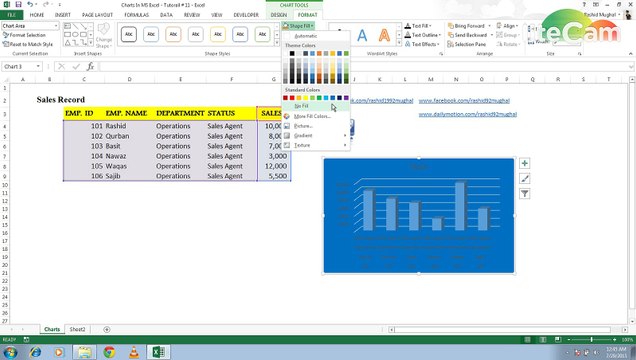Open the Format Selection pane

point(24,35)
